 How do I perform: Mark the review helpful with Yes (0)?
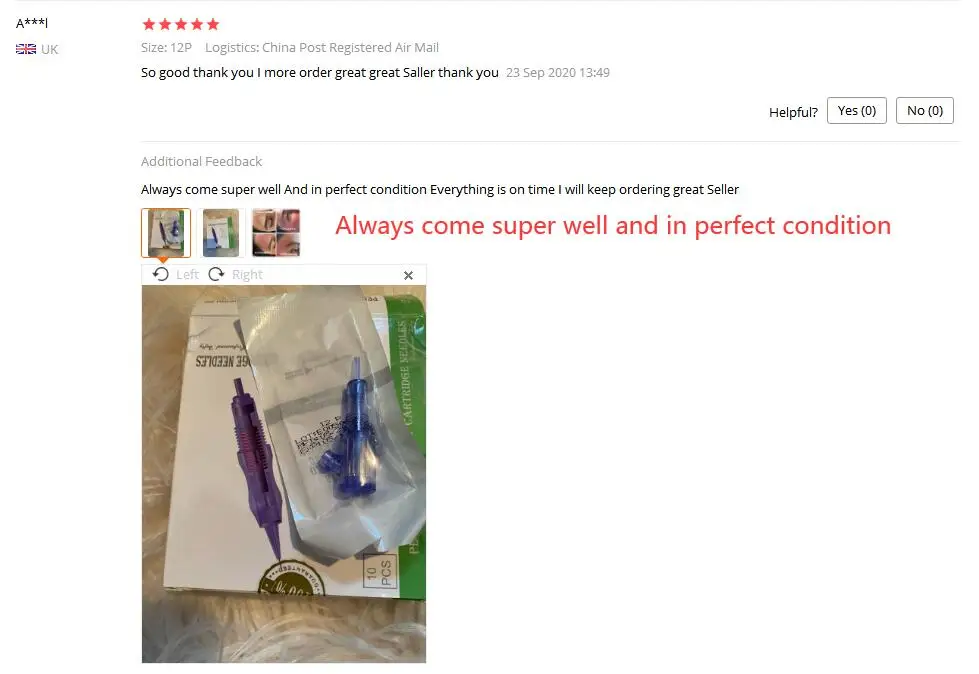click(x=857, y=110)
